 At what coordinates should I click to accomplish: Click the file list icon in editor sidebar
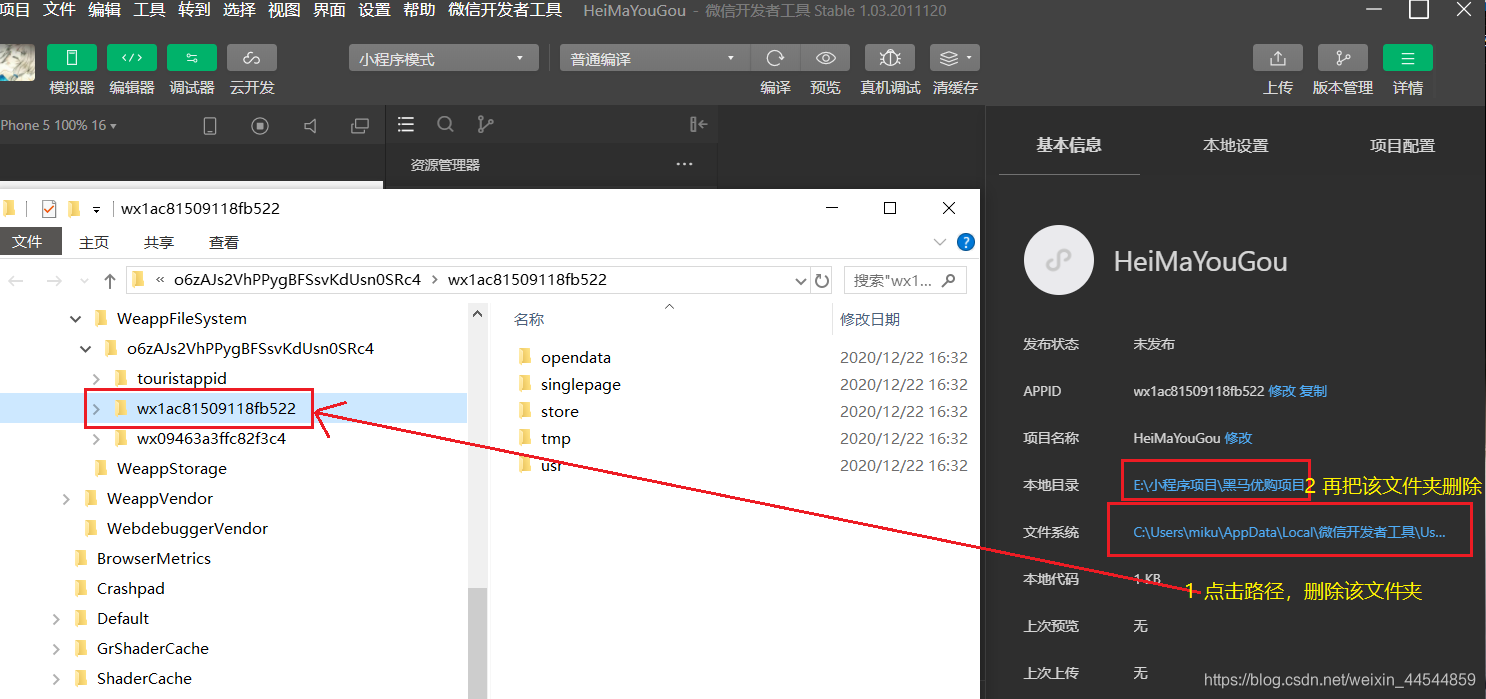pos(405,124)
